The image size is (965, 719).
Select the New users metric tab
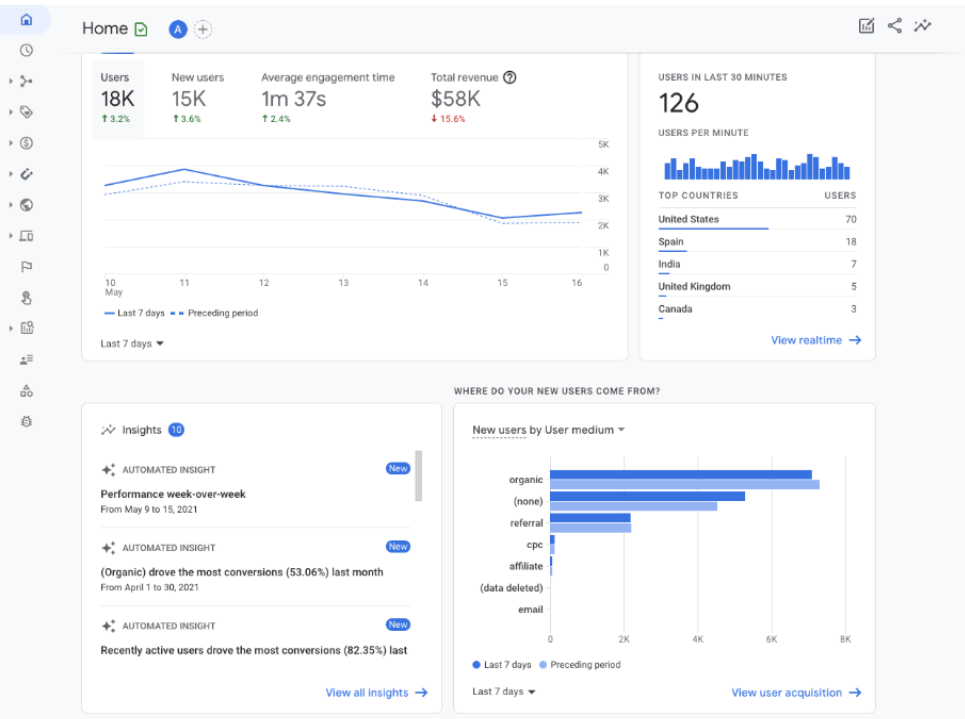tap(198, 98)
